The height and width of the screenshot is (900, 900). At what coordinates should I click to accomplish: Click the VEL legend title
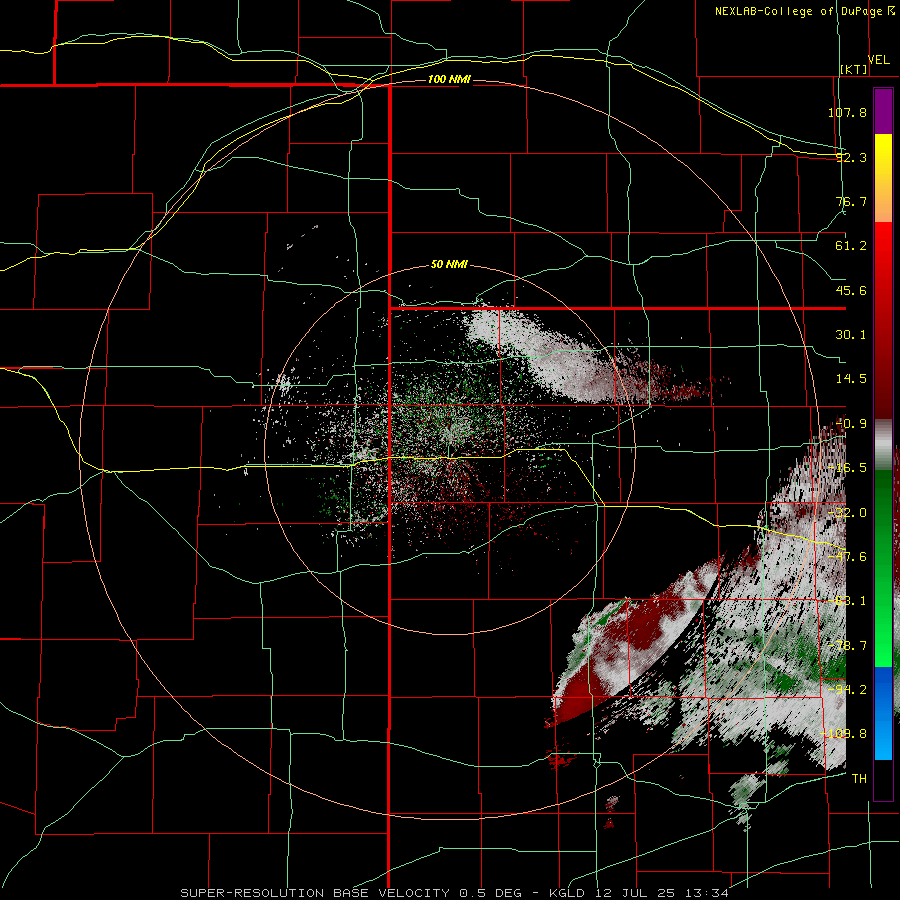878,60
